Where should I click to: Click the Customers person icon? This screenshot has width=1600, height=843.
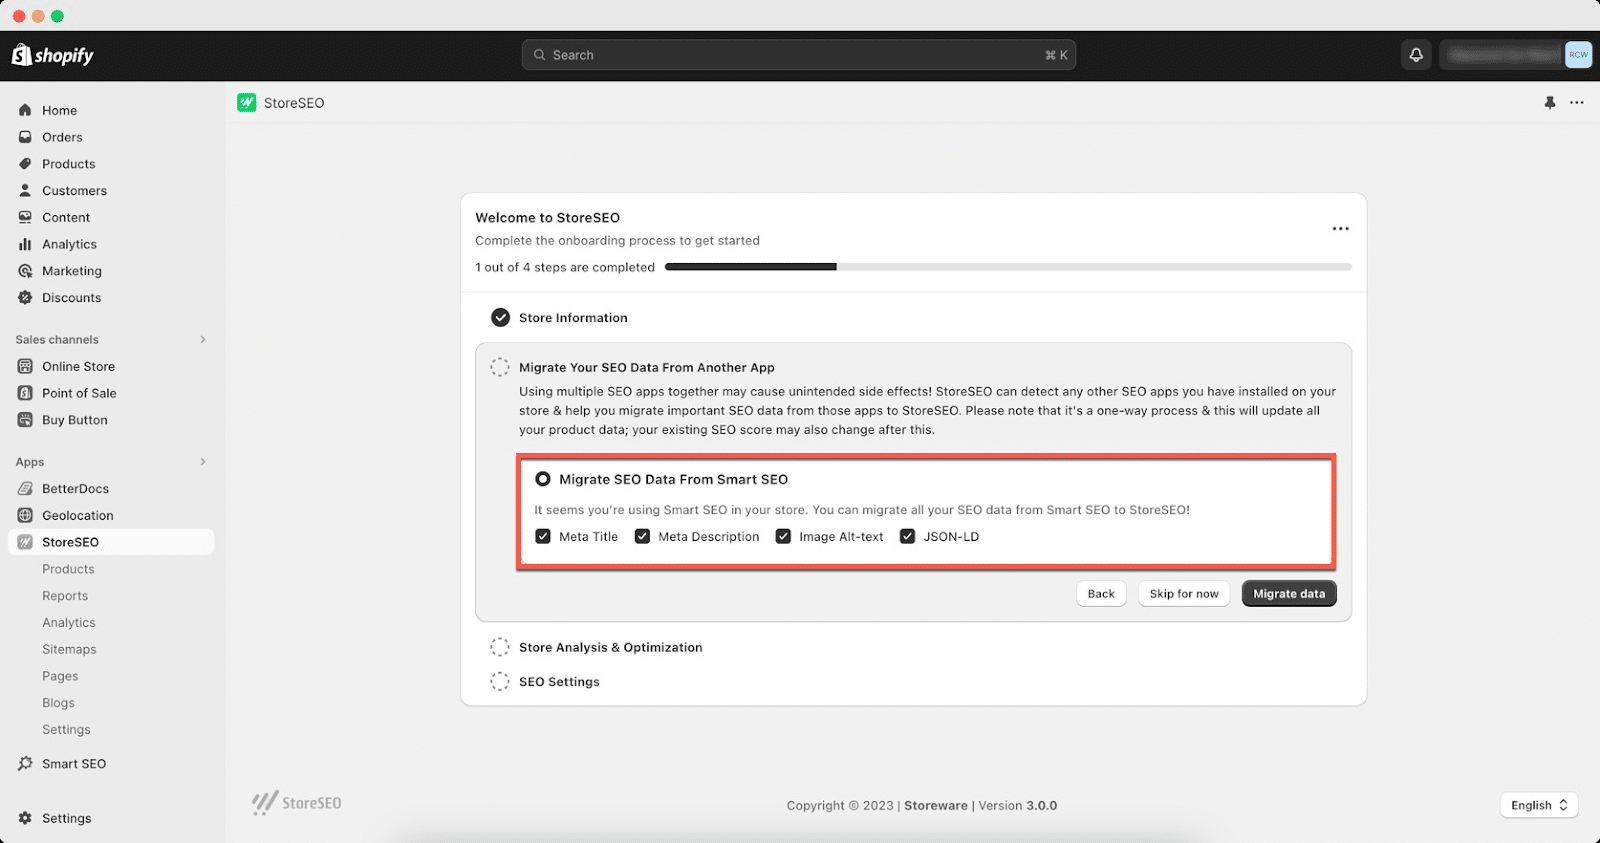click(x=25, y=190)
